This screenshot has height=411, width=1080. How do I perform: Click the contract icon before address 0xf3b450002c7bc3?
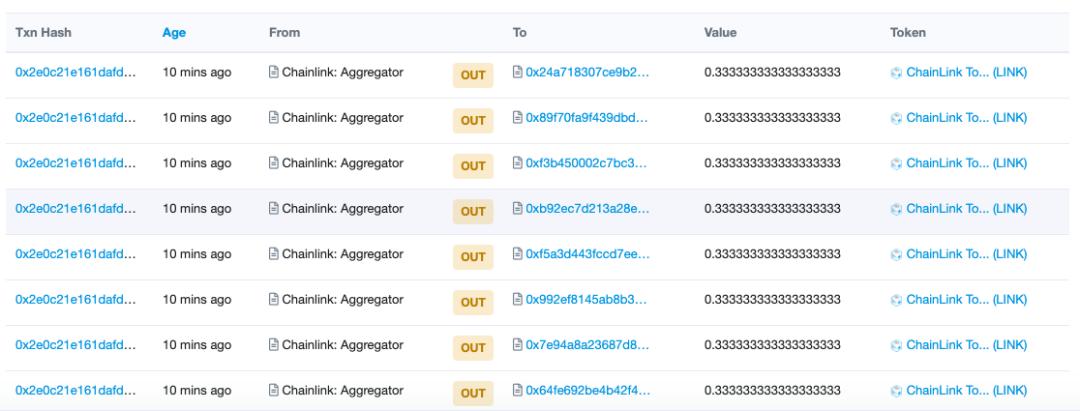point(517,162)
